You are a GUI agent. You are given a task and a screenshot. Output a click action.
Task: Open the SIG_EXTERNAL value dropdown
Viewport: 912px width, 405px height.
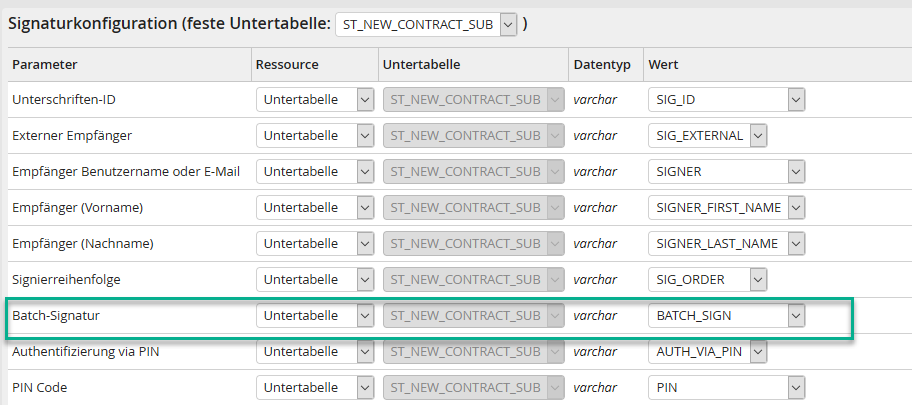click(x=707, y=135)
